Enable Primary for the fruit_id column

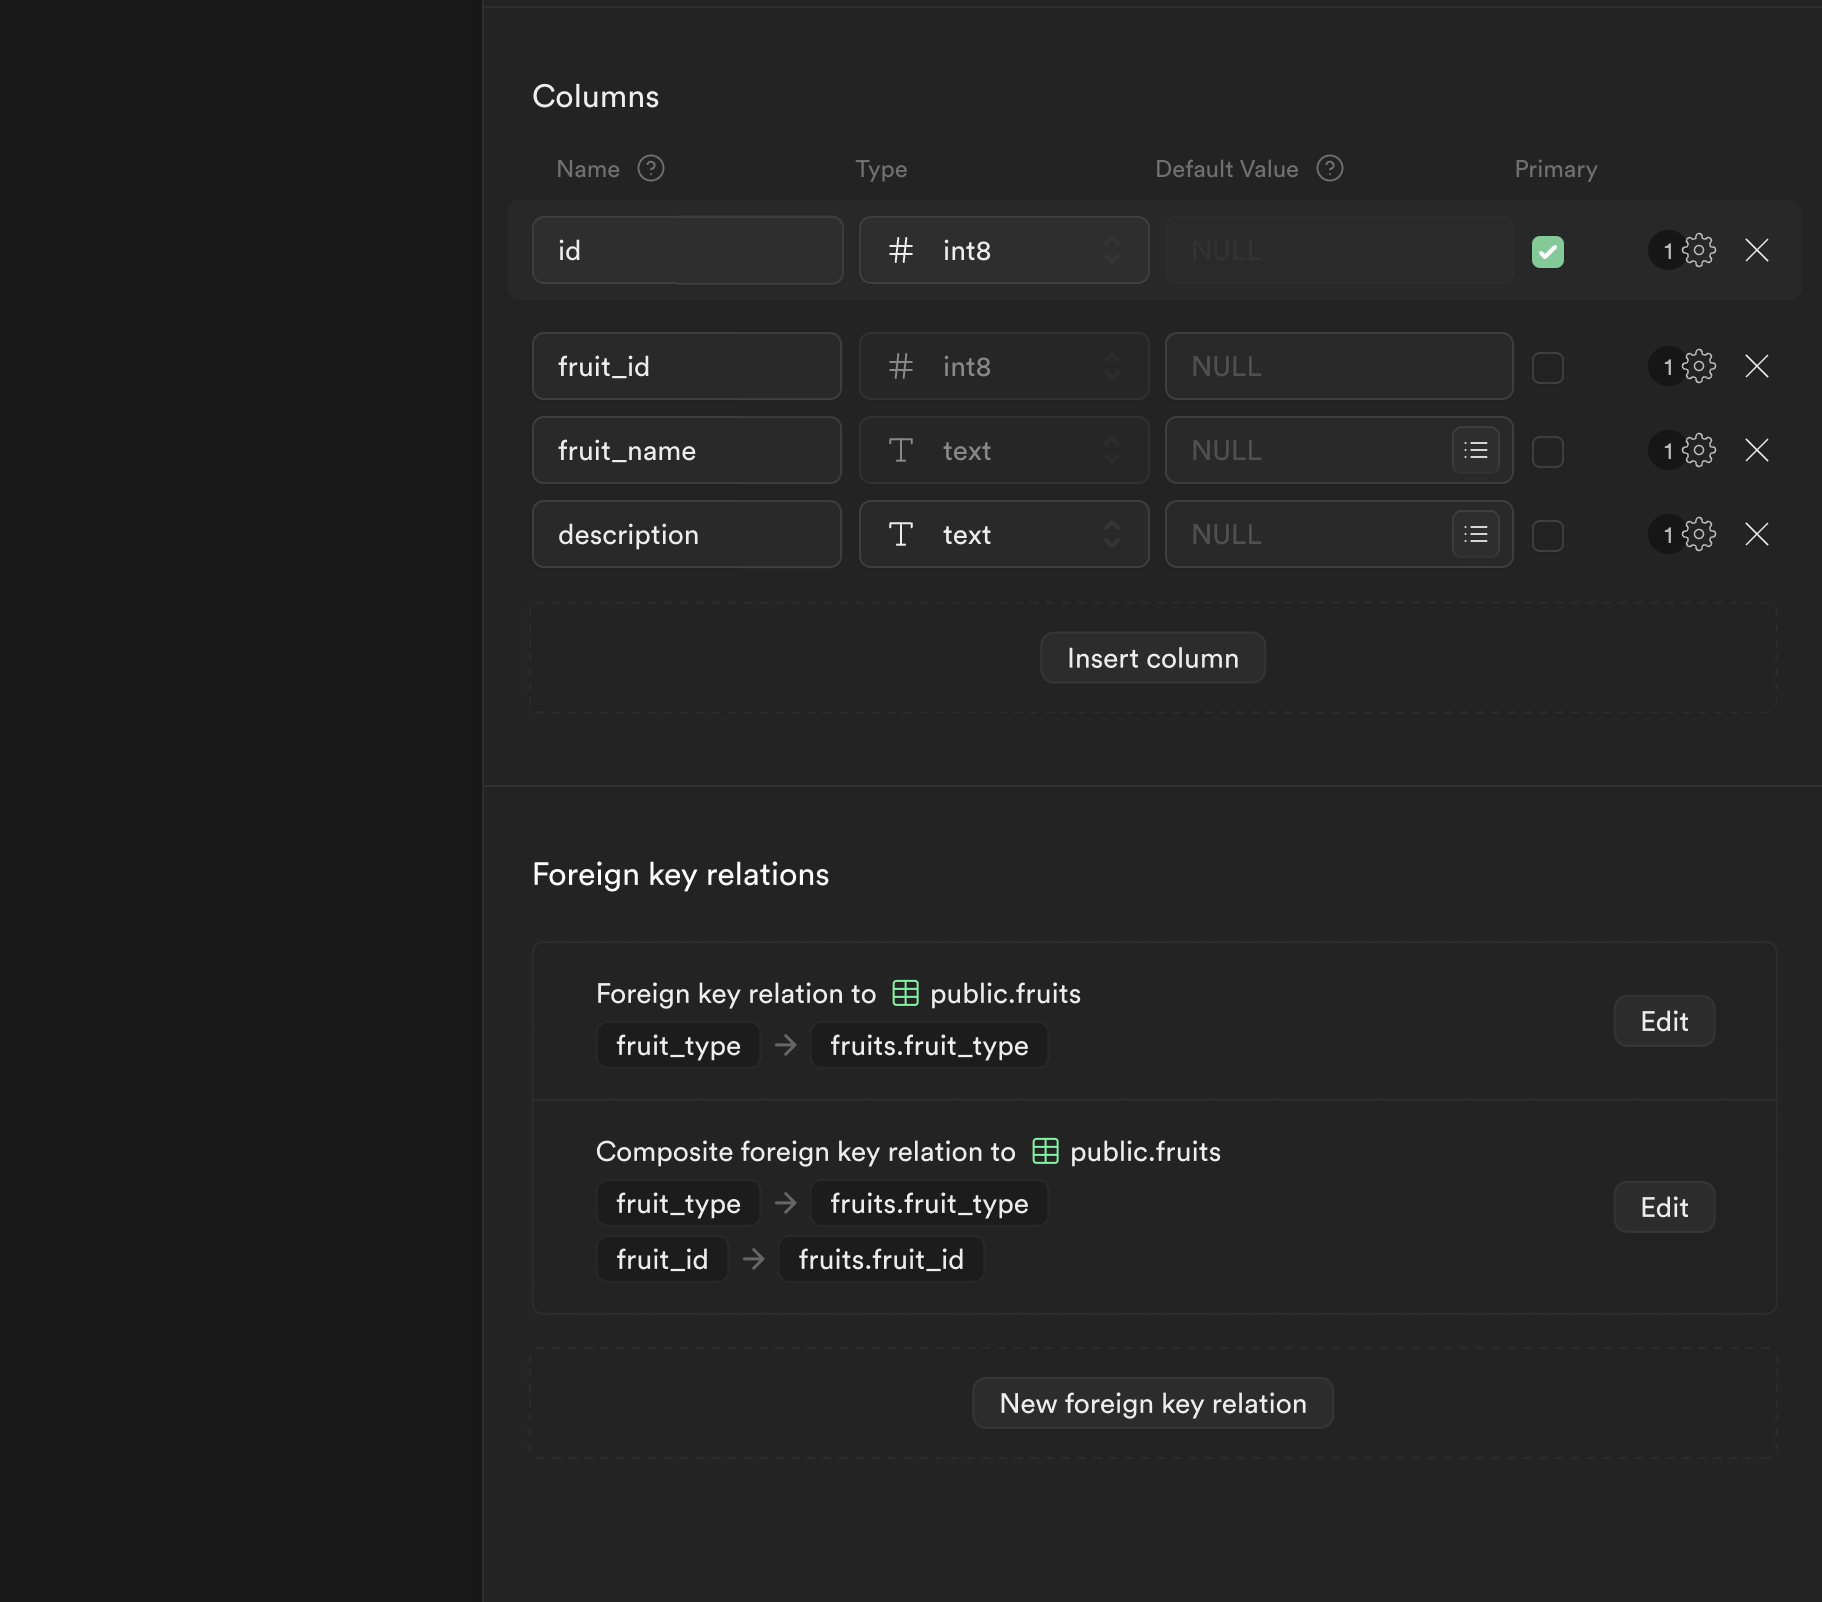[1549, 367]
